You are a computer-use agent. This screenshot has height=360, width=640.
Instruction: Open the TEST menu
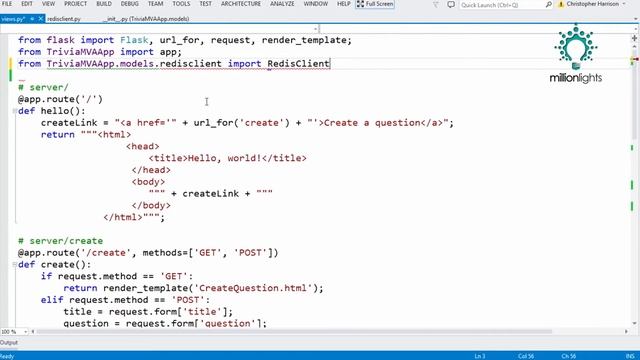pos(205,4)
